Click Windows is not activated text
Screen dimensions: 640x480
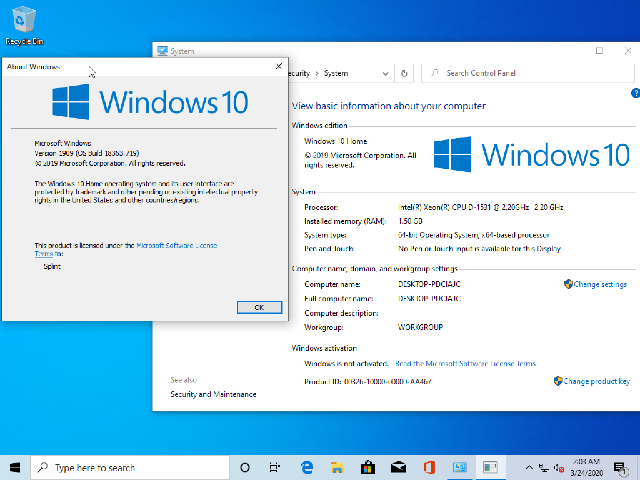[346, 363]
